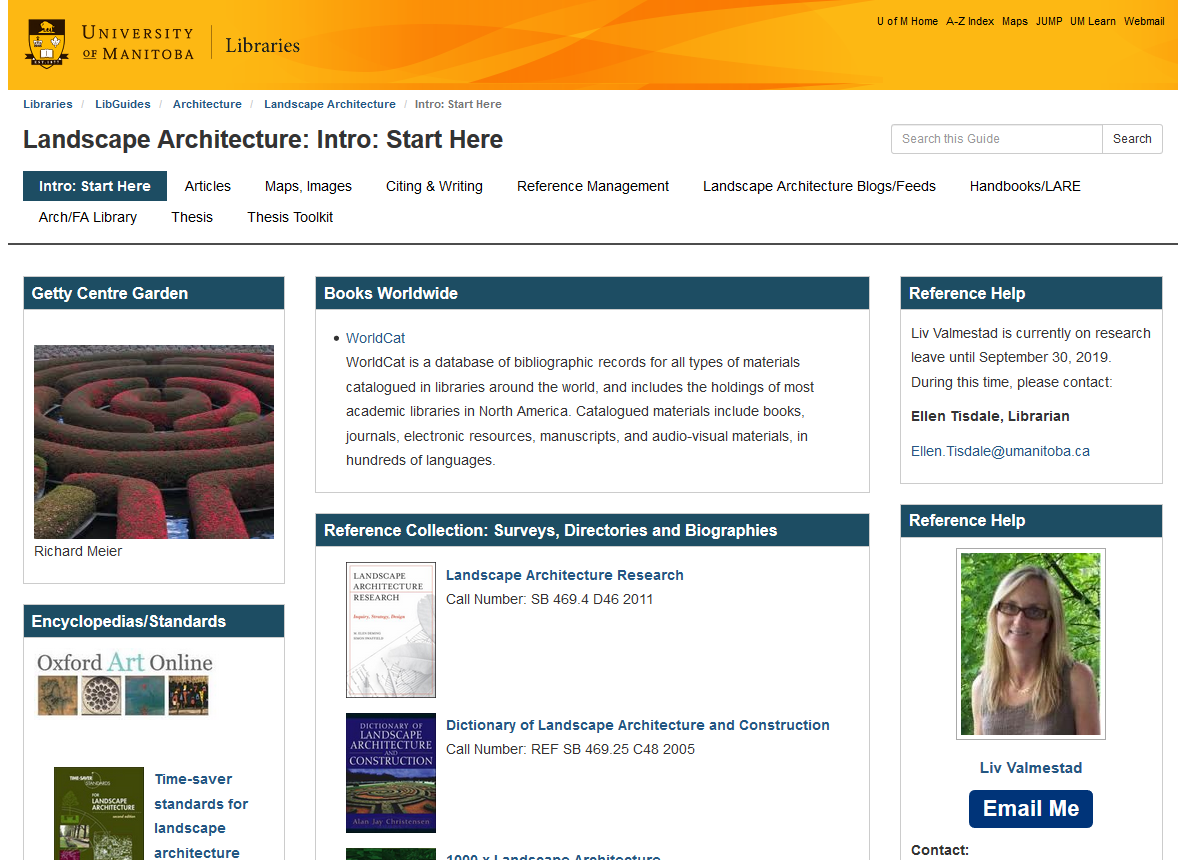
Task: Open Landscape Architecture Blogs/Feeds tab
Action: [819, 186]
